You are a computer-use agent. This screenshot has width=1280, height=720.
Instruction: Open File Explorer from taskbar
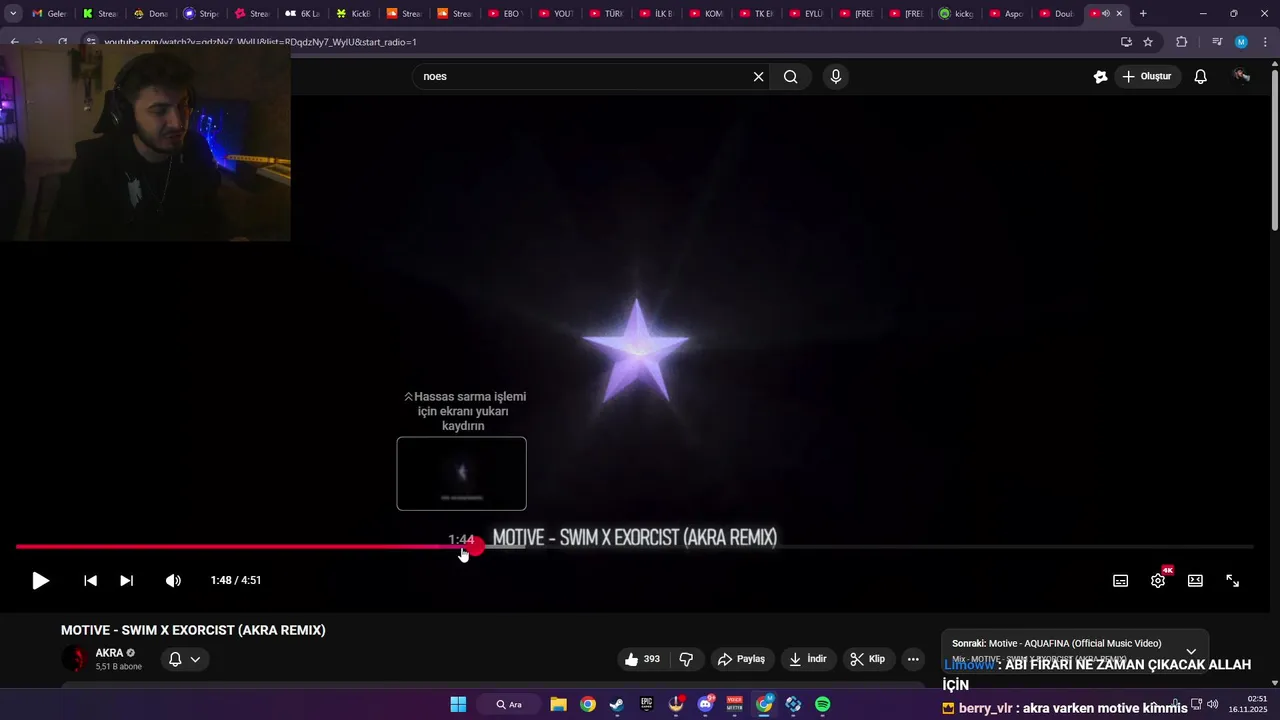coord(559,704)
